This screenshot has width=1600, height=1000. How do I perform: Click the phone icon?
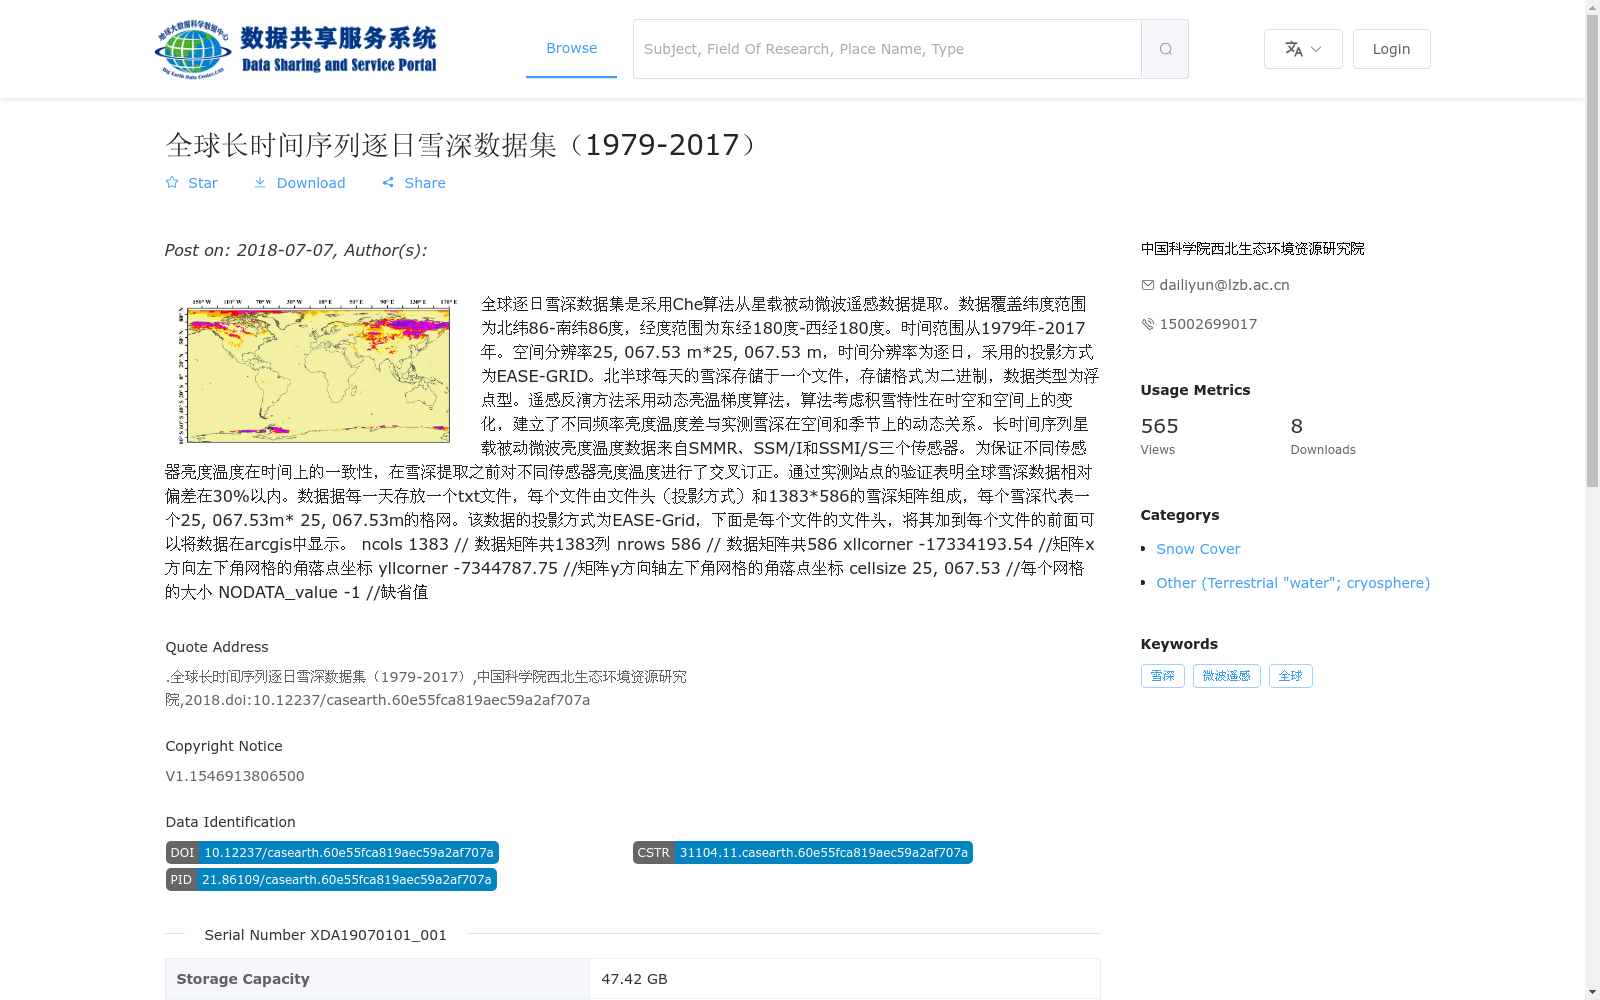tap(1148, 324)
